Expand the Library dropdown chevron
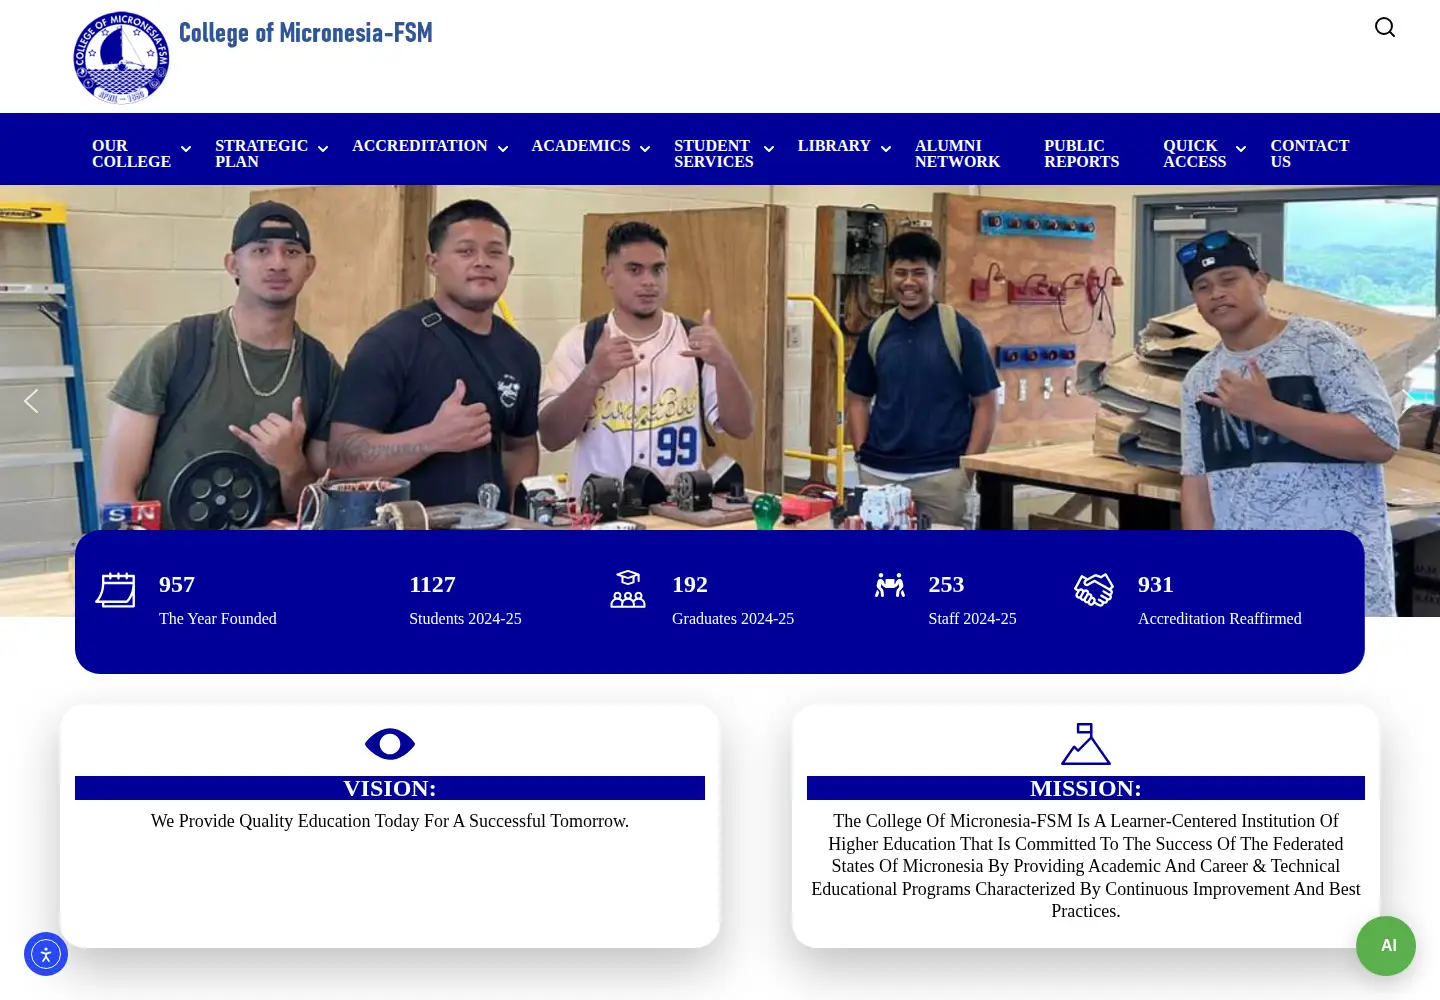Viewport: 1440px width, 1000px height. pyautogui.click(x=886, y=149)
